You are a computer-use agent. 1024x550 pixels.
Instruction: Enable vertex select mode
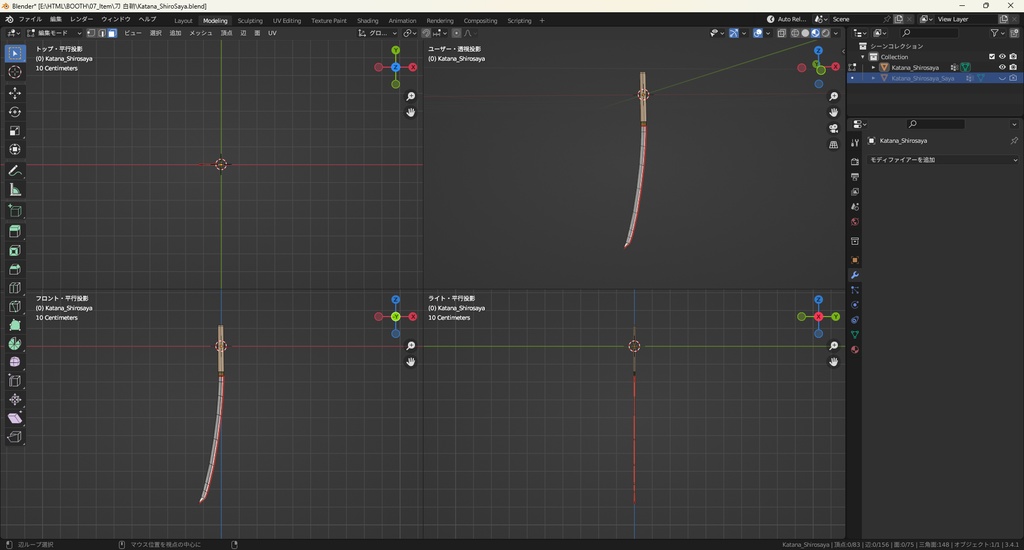[x=92, y=33]
